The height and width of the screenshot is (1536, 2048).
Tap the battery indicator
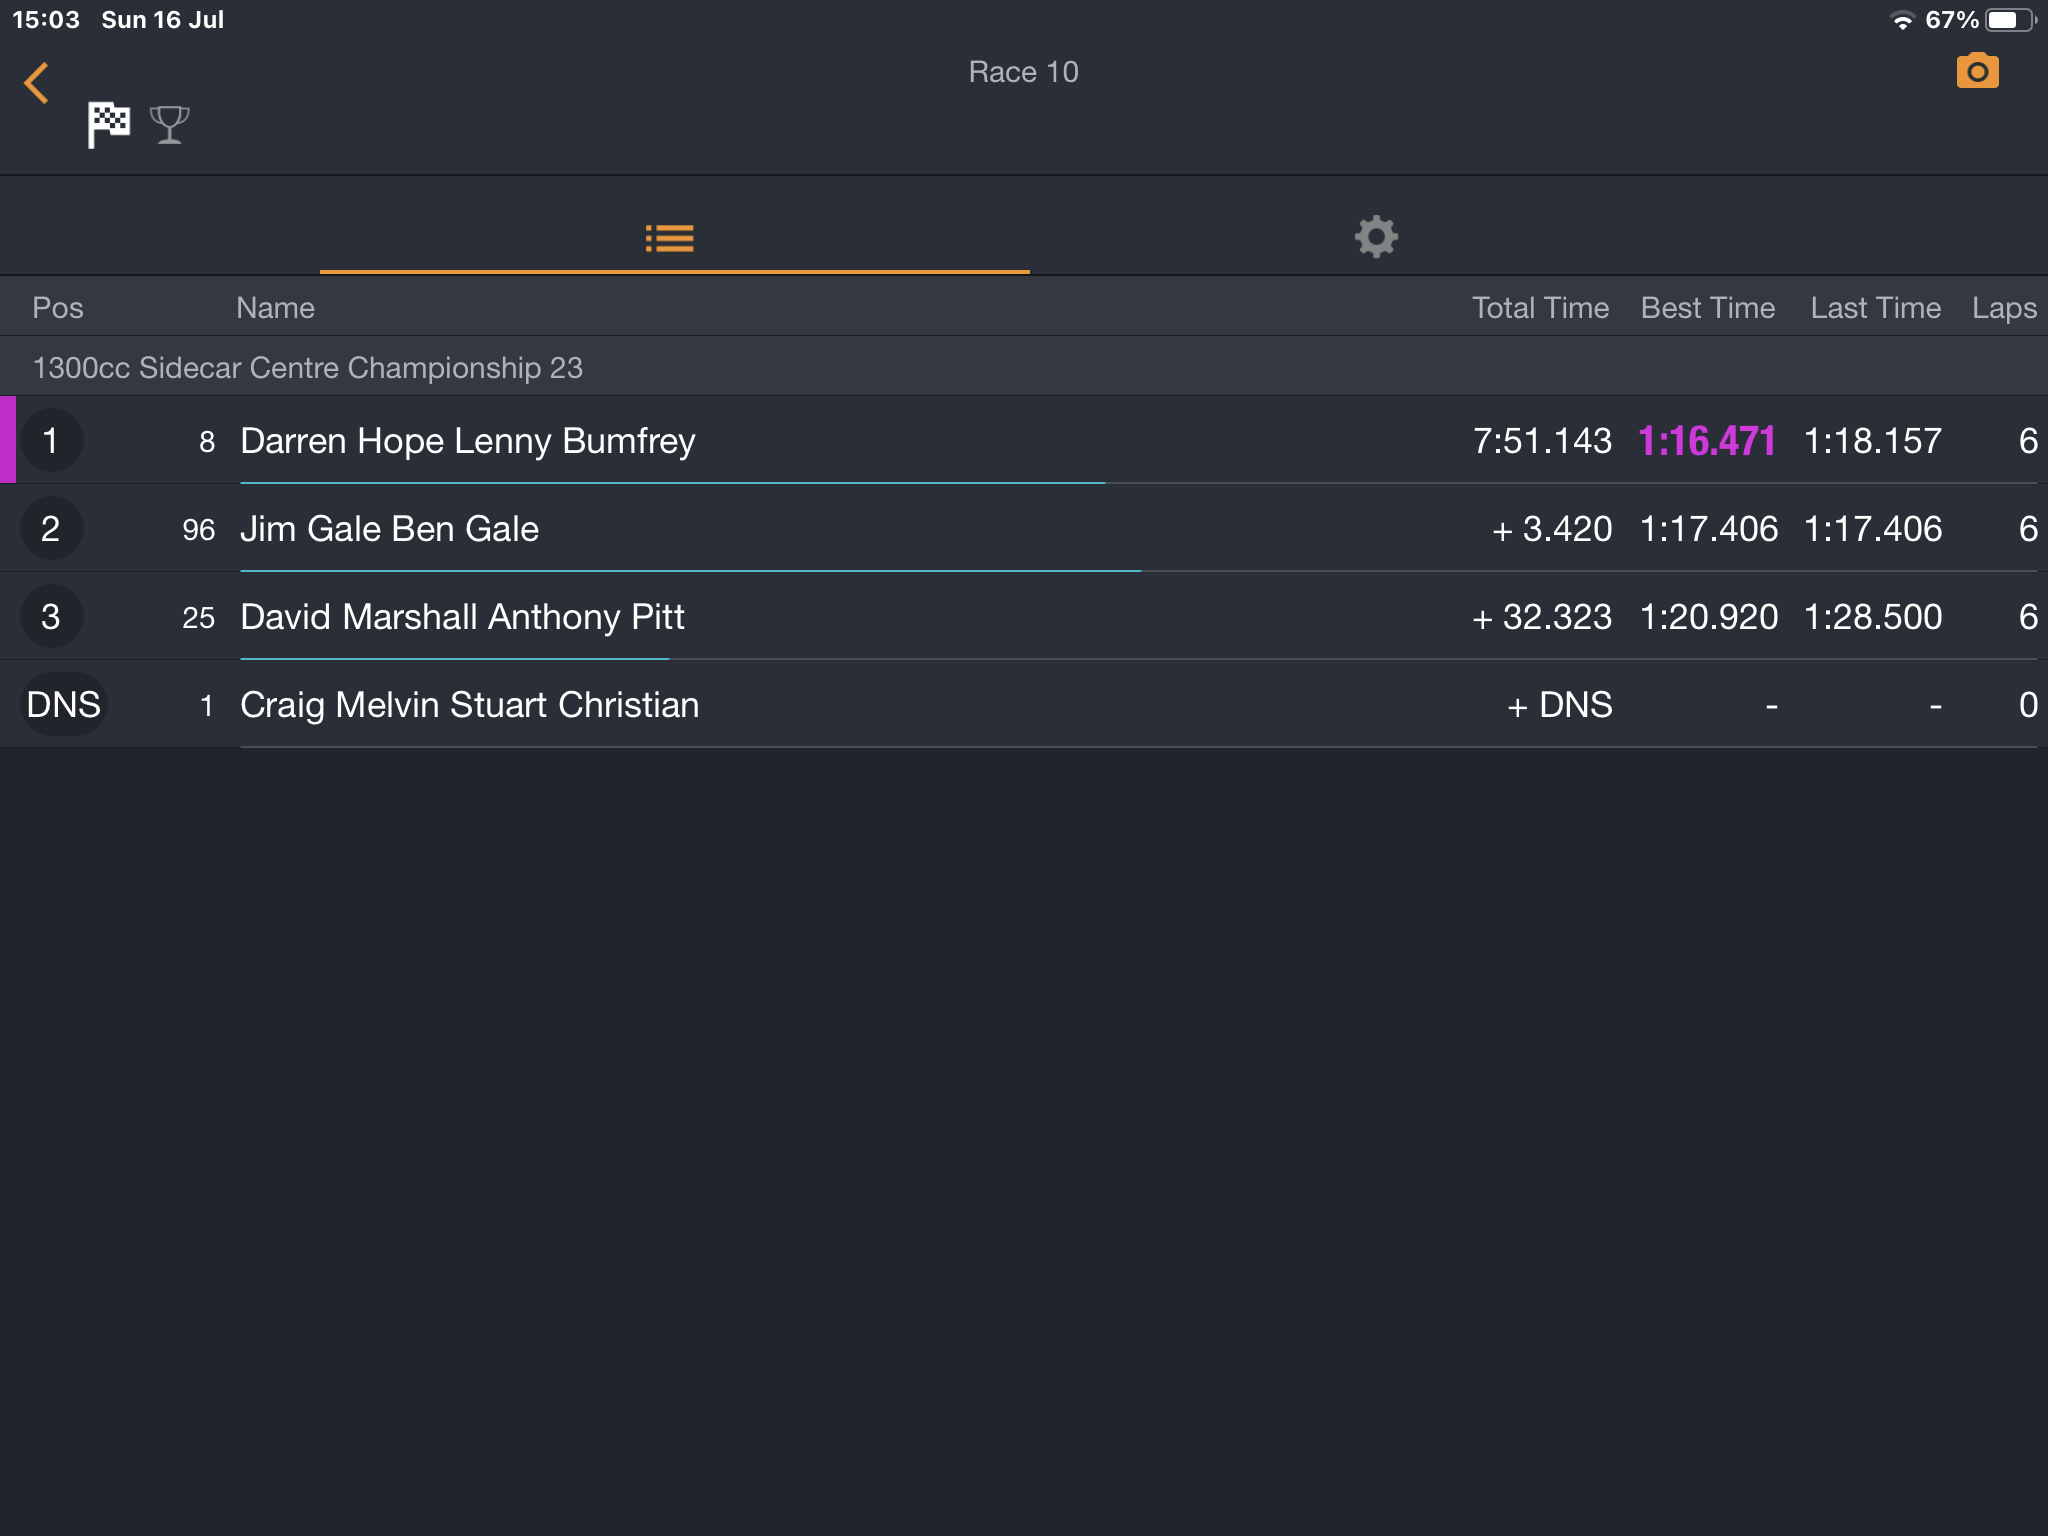pos(2010,20)
